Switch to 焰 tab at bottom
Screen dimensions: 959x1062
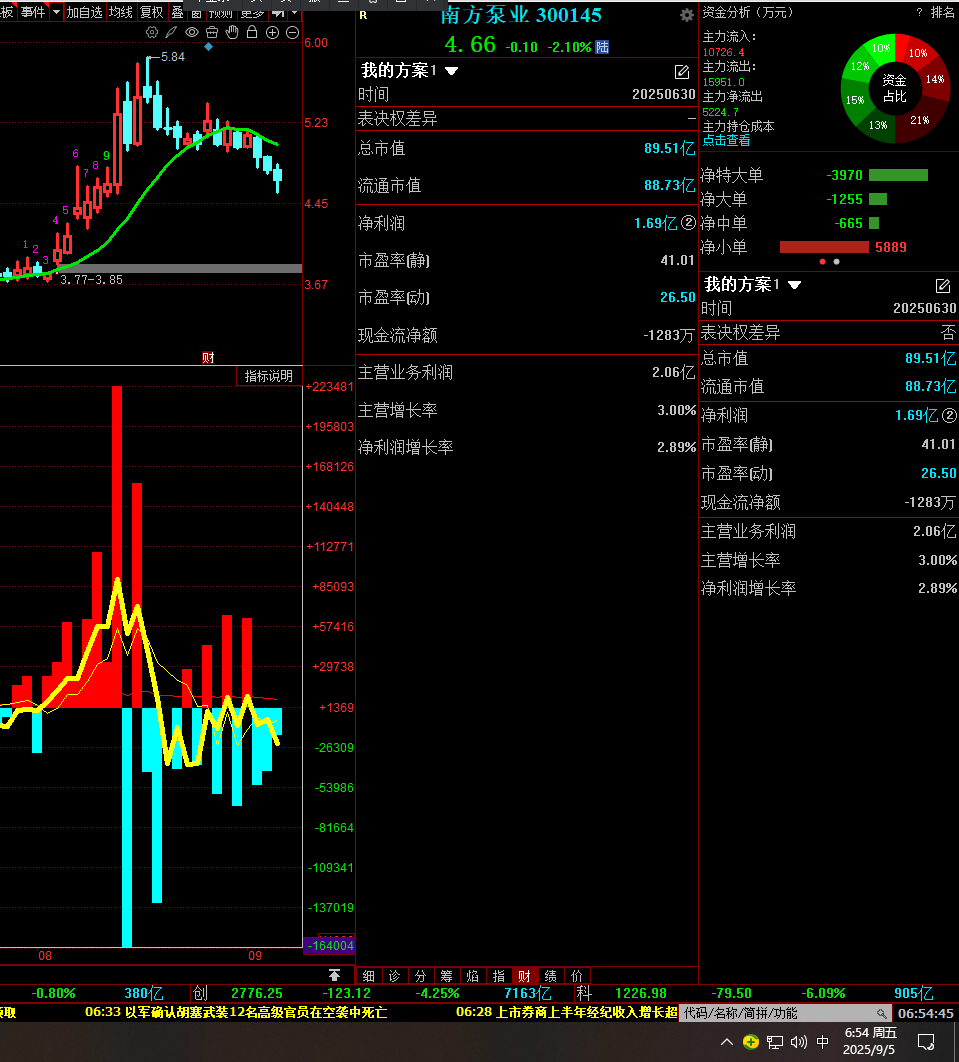pos(473,976)
